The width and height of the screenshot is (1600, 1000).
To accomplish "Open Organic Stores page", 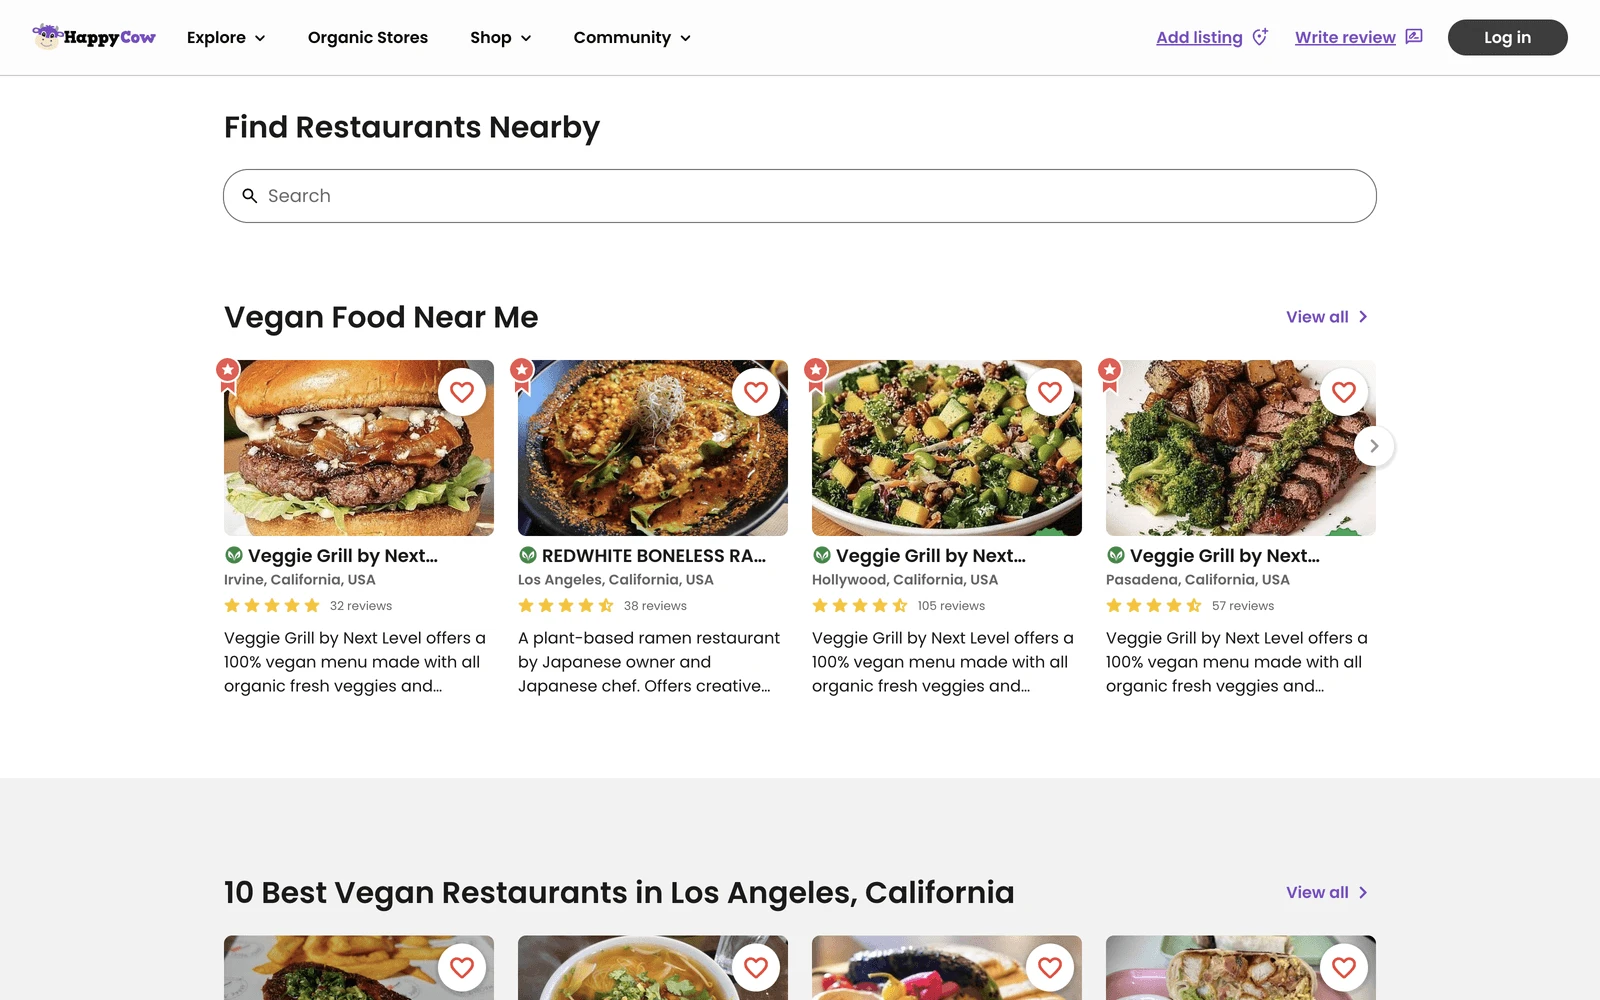I will click(368, 37).
